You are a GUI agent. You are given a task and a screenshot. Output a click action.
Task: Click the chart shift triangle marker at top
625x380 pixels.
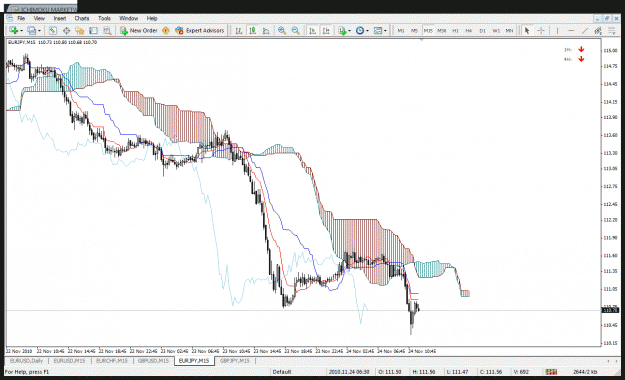point(421,40)
